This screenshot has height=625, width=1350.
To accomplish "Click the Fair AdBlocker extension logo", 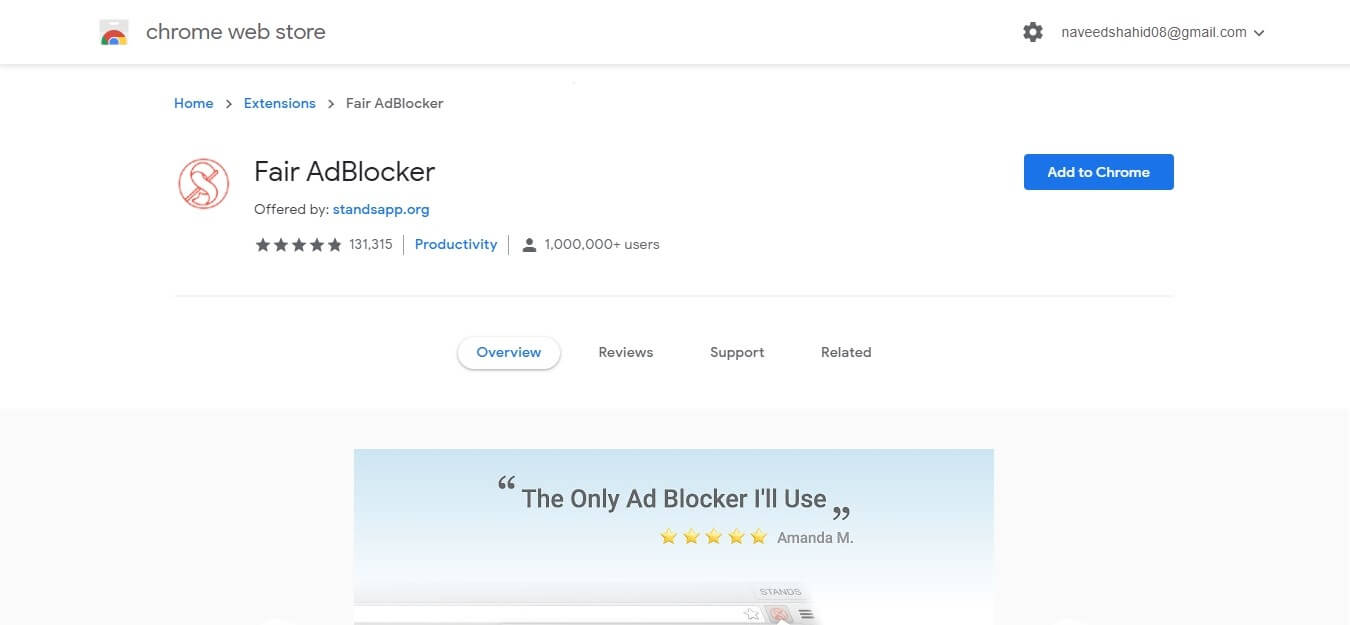I will point(203,183).
